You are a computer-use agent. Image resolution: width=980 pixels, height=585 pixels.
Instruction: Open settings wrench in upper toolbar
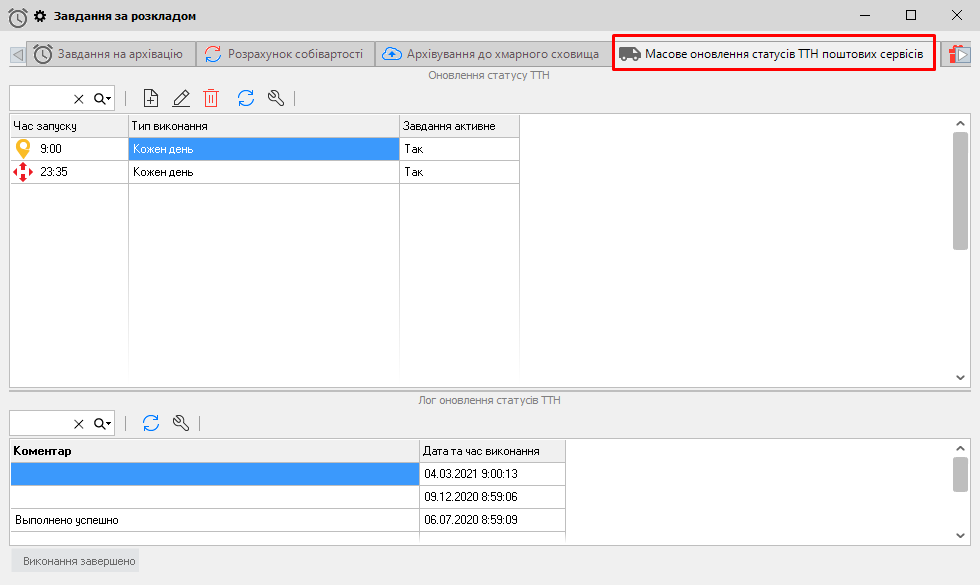277,98
